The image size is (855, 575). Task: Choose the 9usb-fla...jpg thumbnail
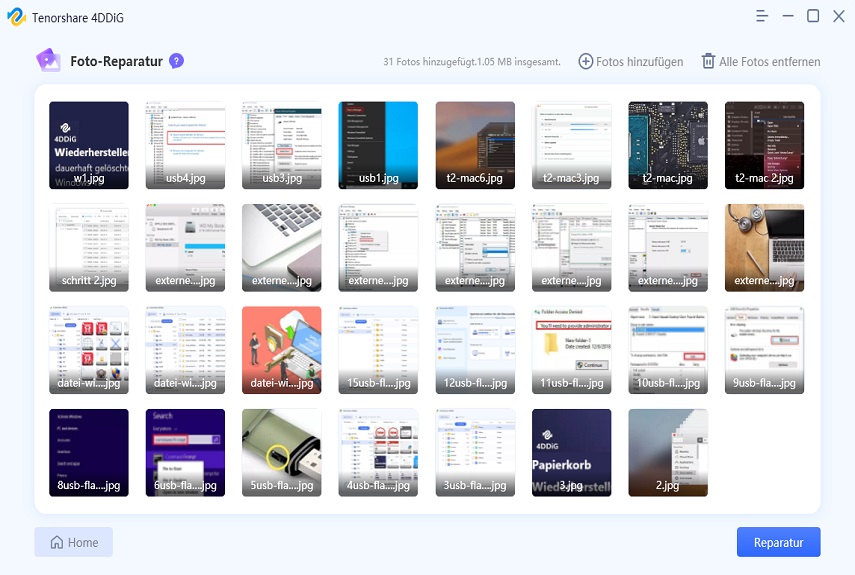click(764, 350)
